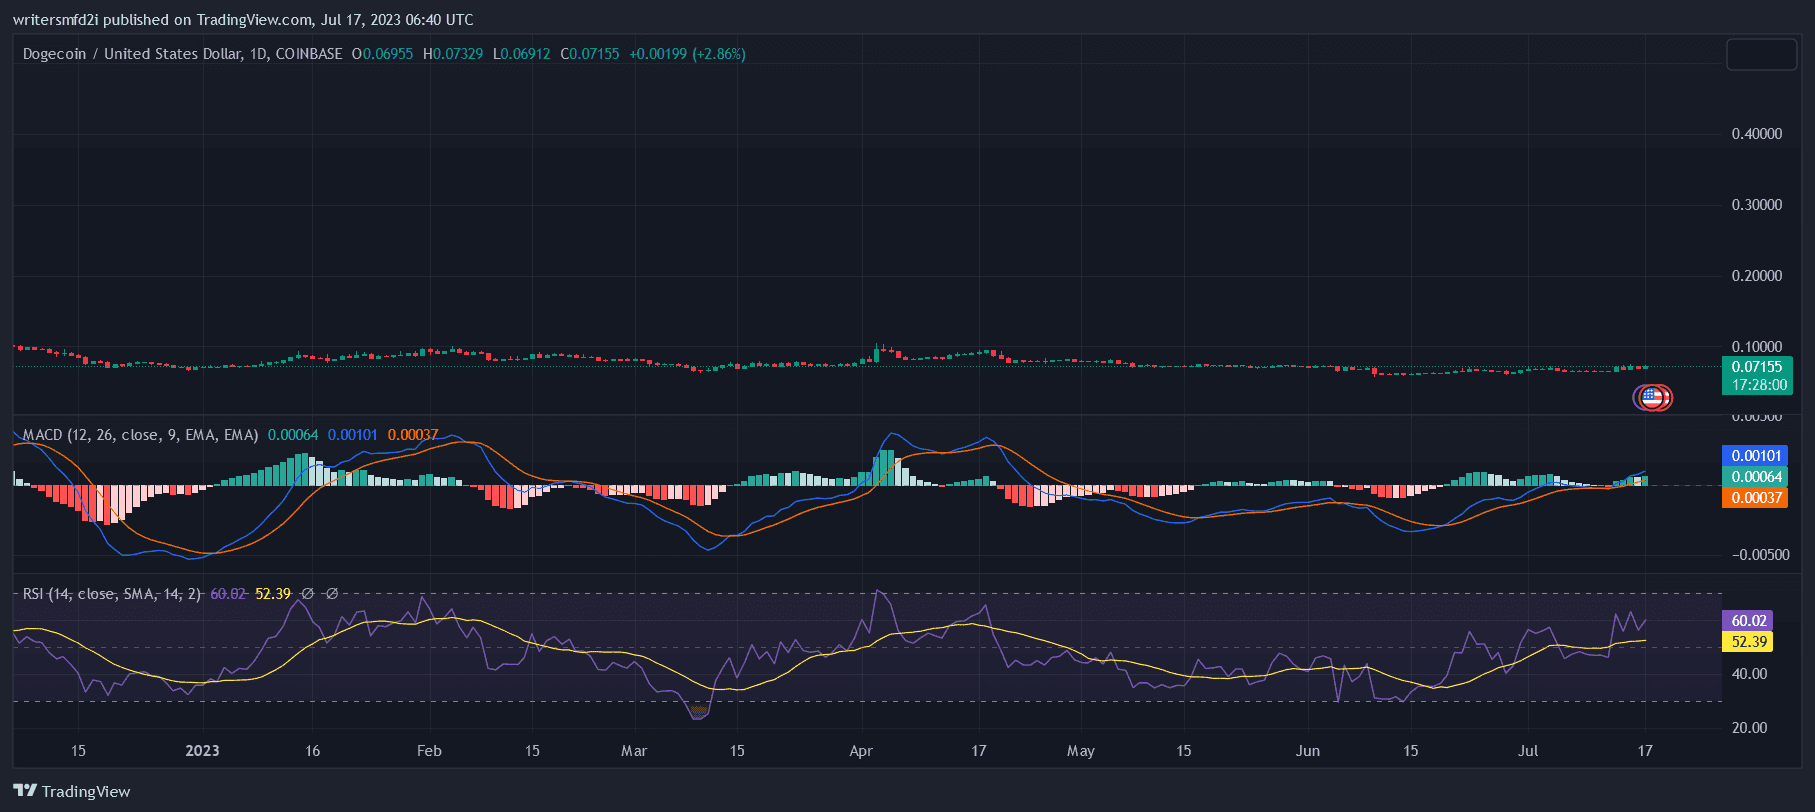Click the 2023 label on the time axis
The image size is (1815, 812).
[x=202, y=751]
